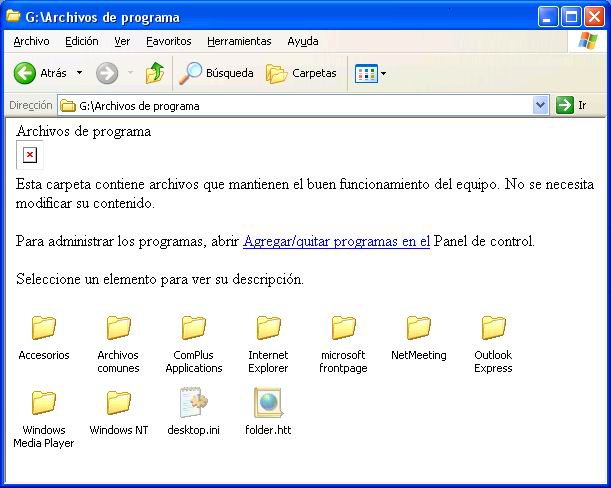Select the Accesorios folder
Viewport: 611px width, 488px height.
[44, 338]
